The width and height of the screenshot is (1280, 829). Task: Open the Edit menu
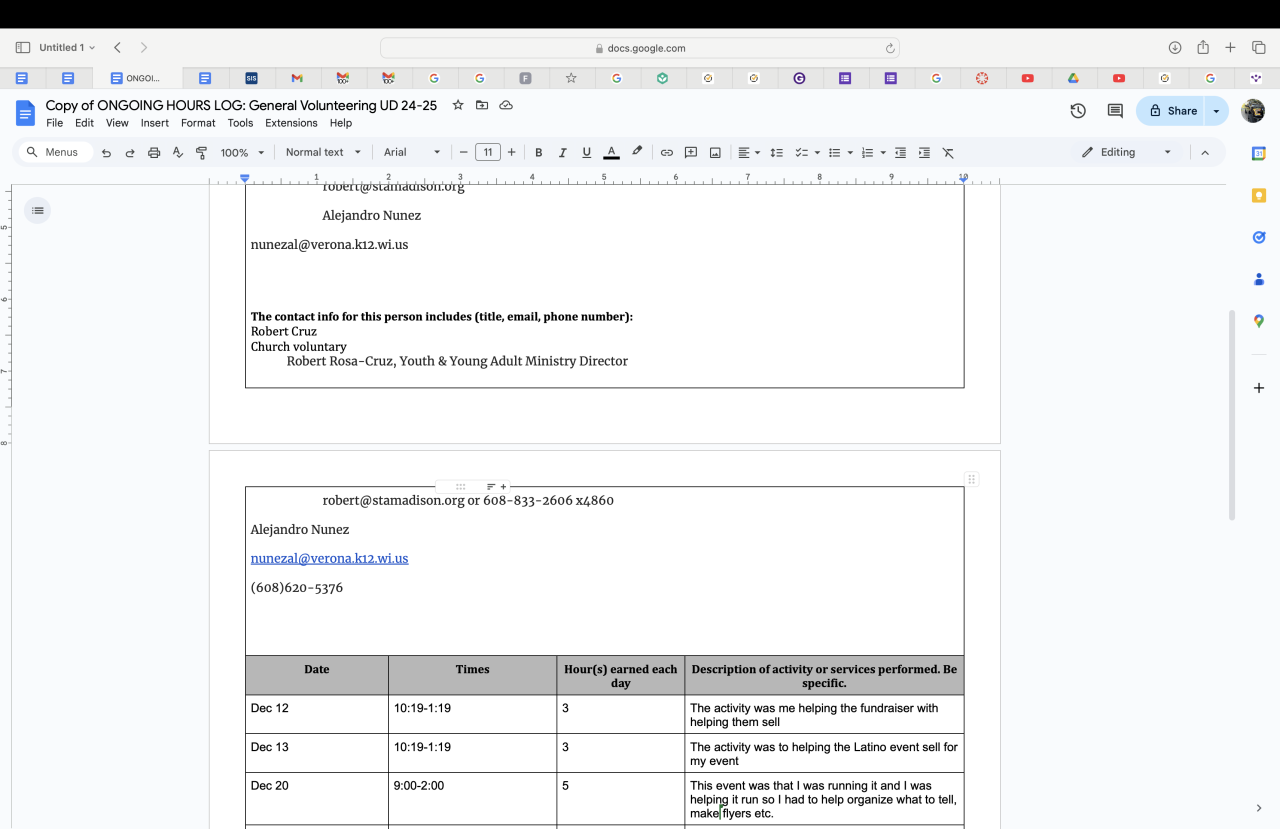(x=84, y=123)
